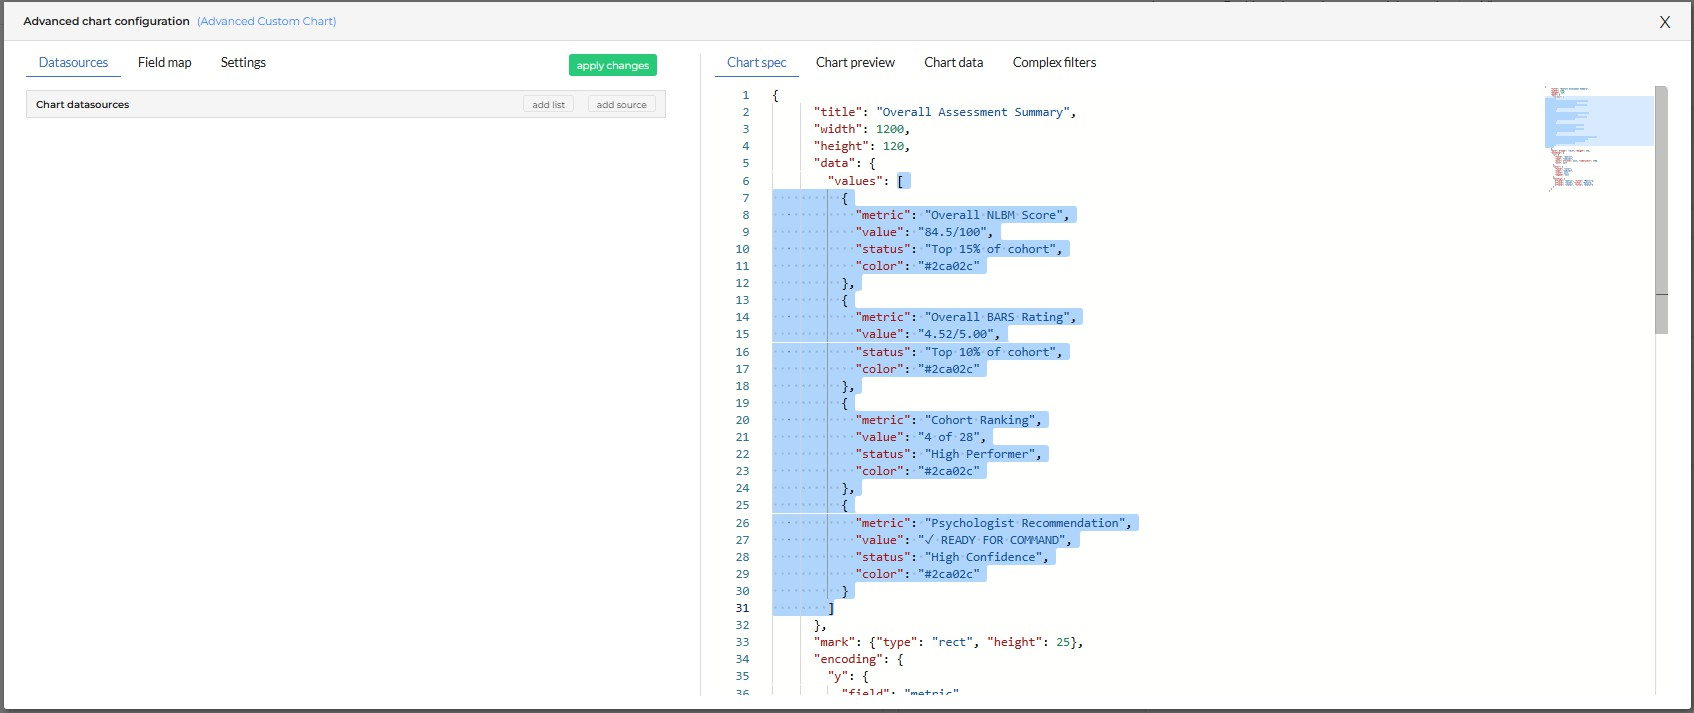This screenshot has width=1694, height=713.
Task: Click the add list button
Action: tap(548, 104)
